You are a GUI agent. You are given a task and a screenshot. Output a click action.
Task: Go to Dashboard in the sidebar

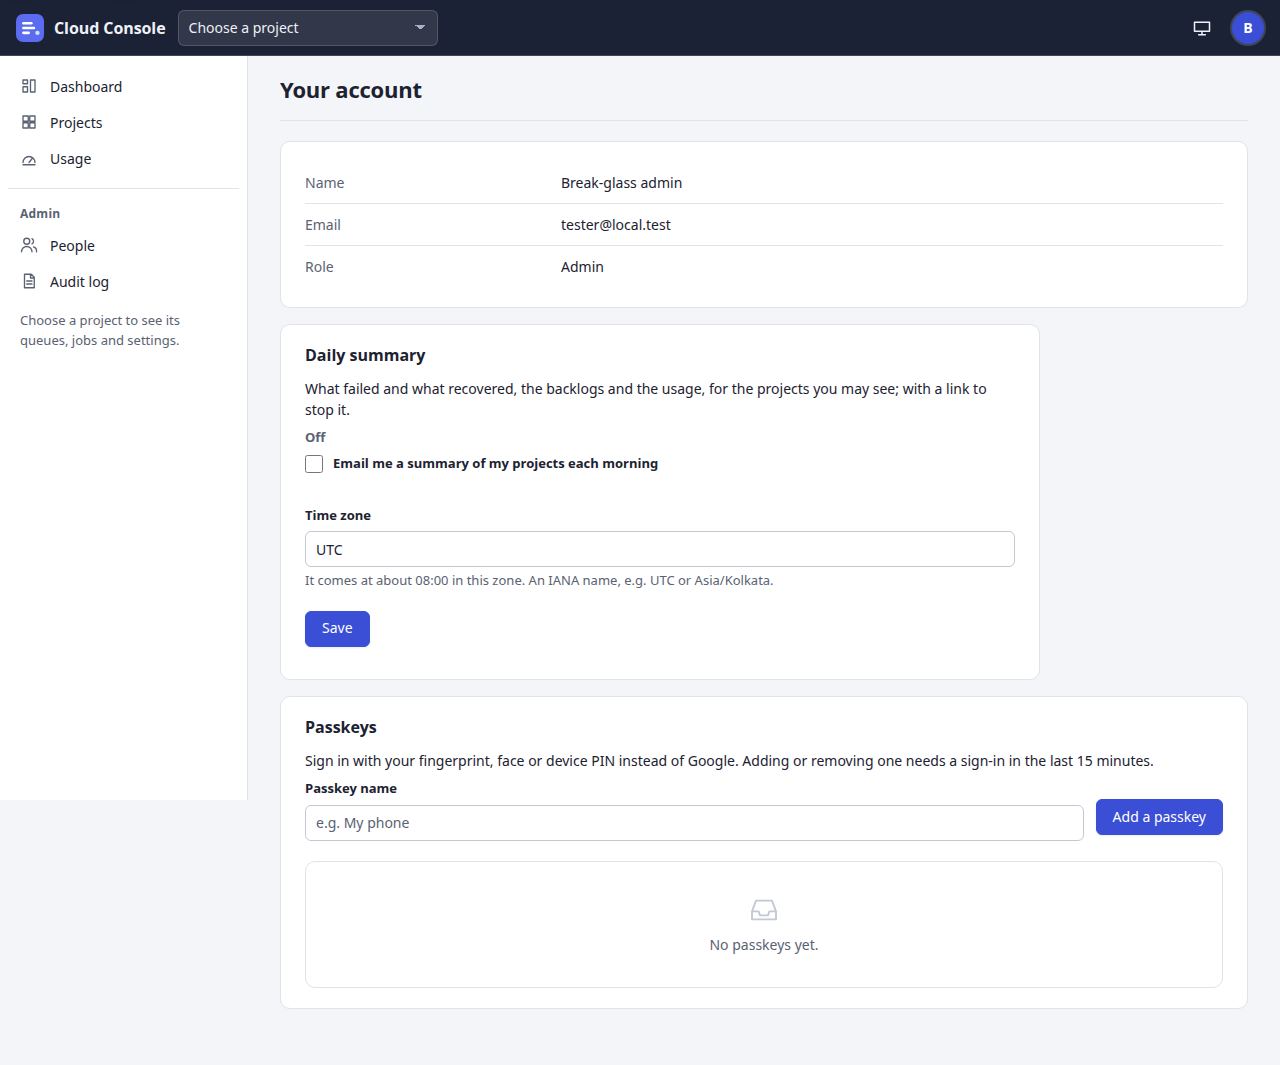tap(124, 87)
